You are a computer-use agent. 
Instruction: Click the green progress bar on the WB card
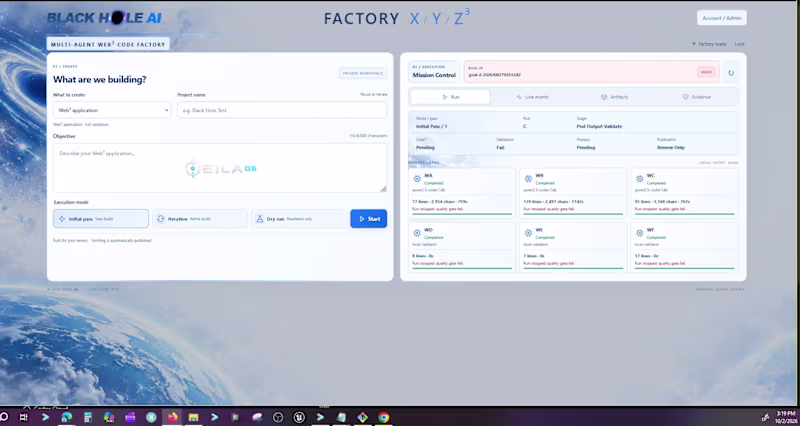coord(573,214)
